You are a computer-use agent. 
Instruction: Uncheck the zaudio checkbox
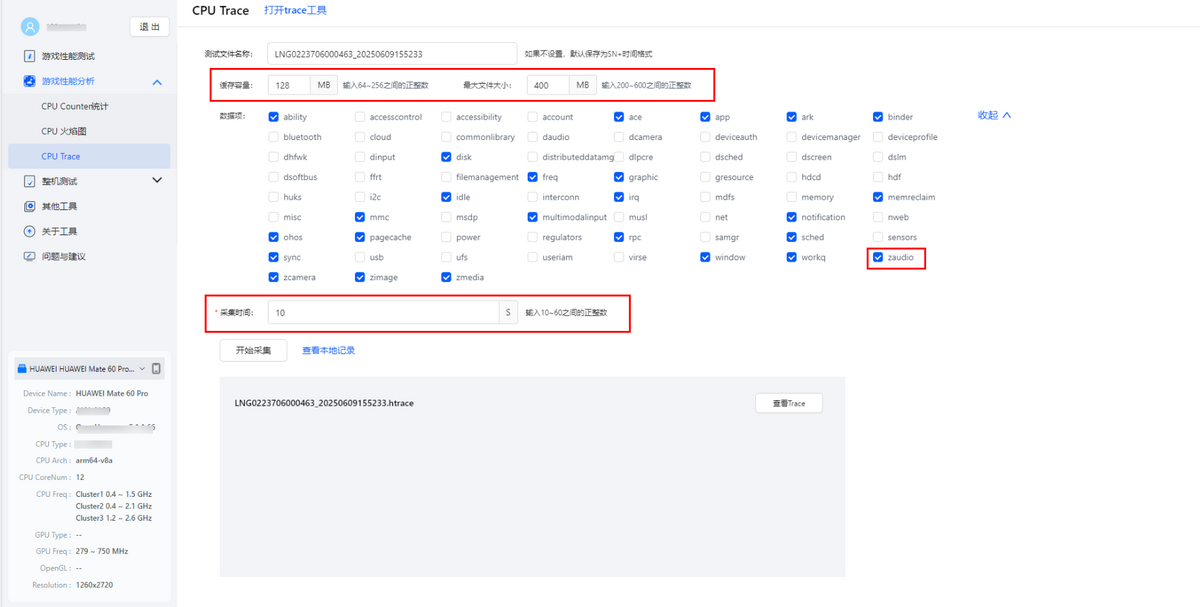(878, 257)
